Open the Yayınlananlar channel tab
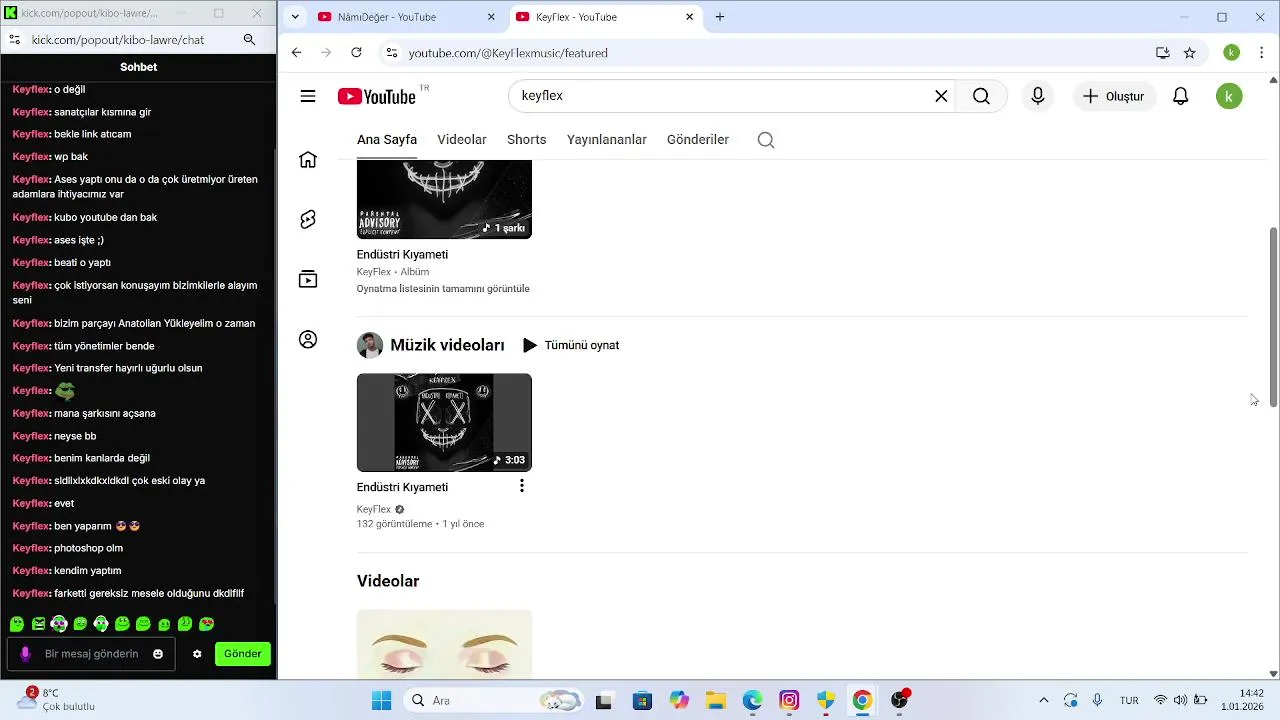 click(x=607, y=140)
